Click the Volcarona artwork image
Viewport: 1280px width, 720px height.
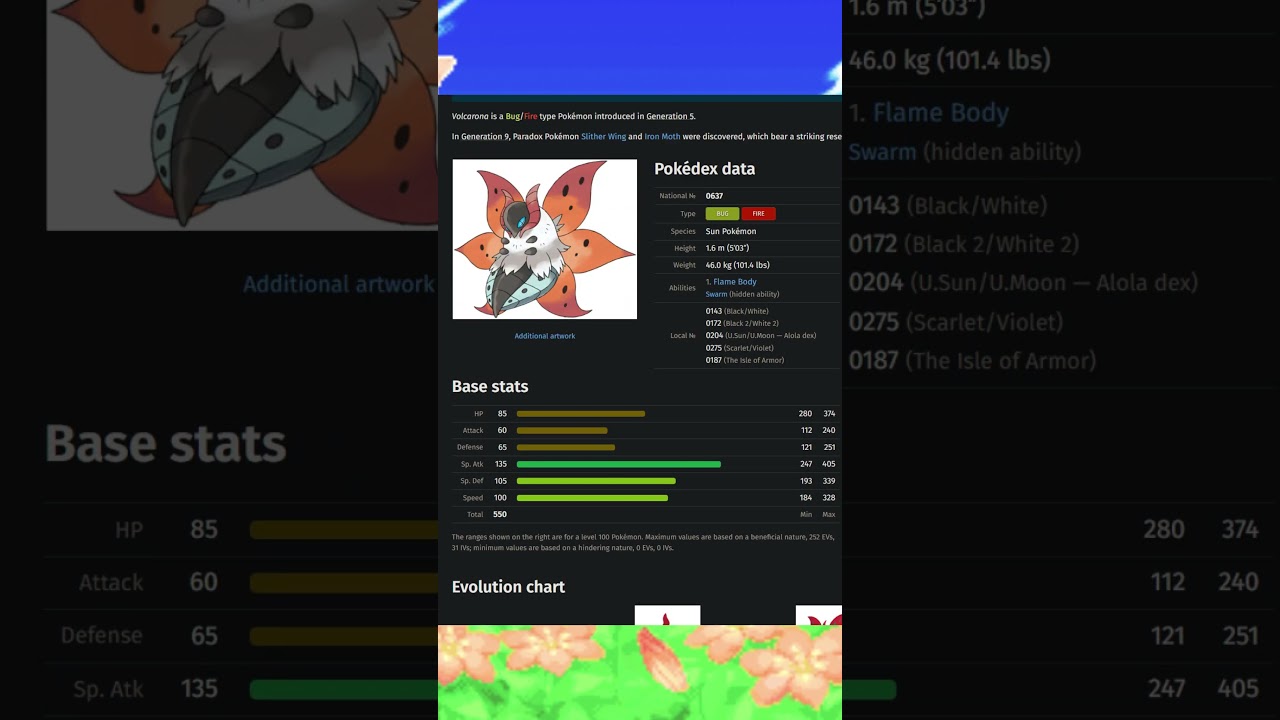pyautogui.click(x=545, y=240)
